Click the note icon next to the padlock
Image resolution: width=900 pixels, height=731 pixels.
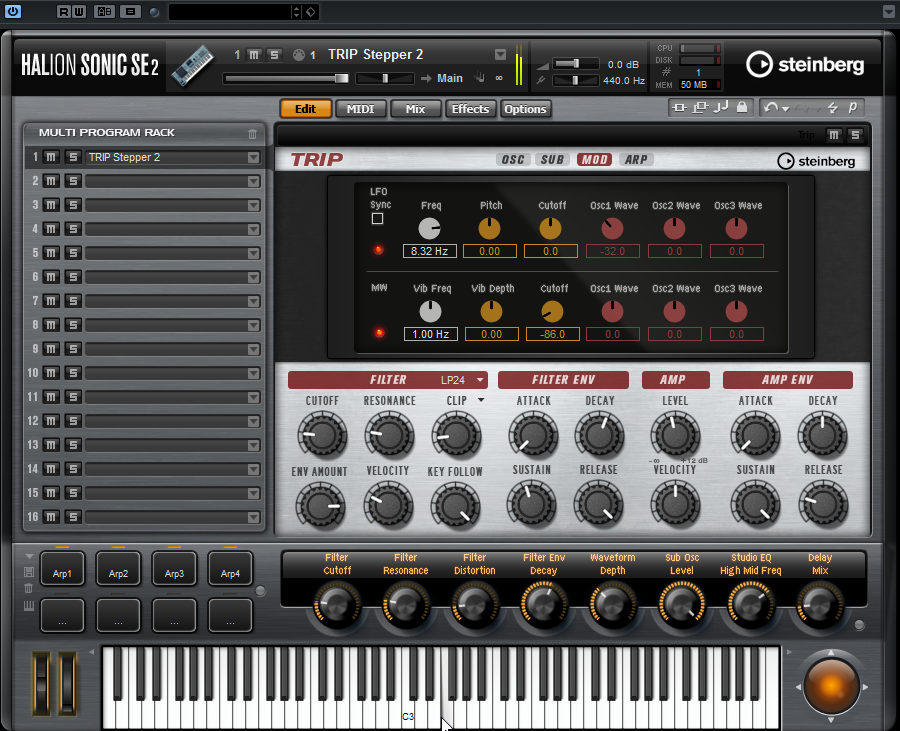(x=721, y=107)
